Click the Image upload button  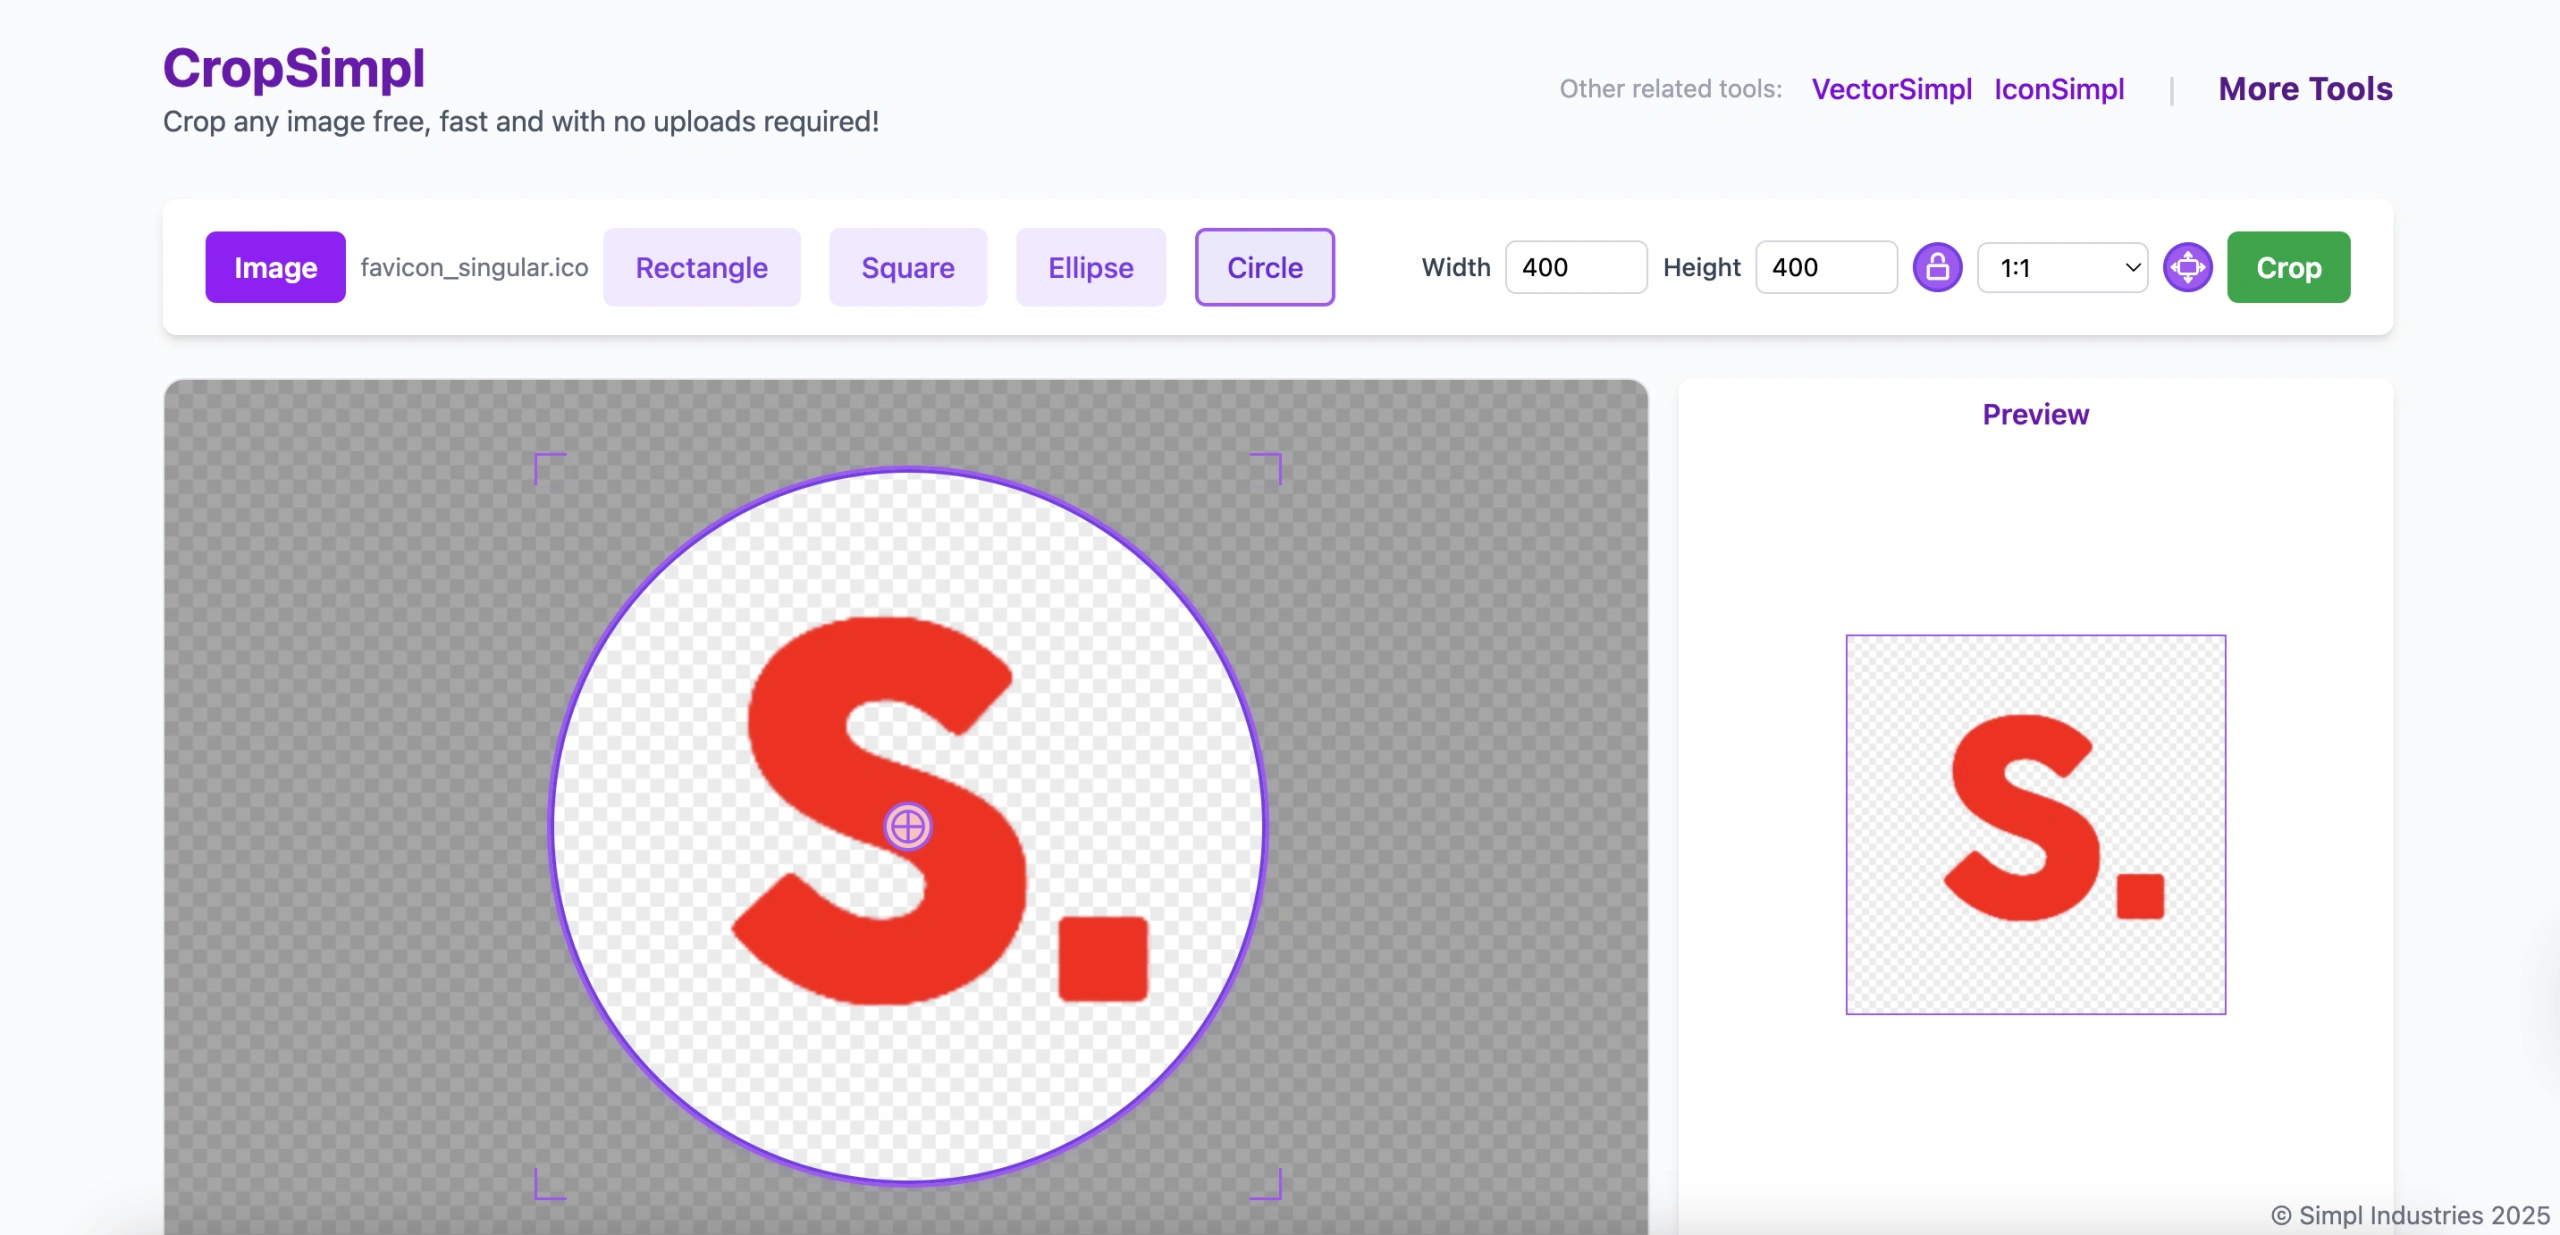[275, 267]
